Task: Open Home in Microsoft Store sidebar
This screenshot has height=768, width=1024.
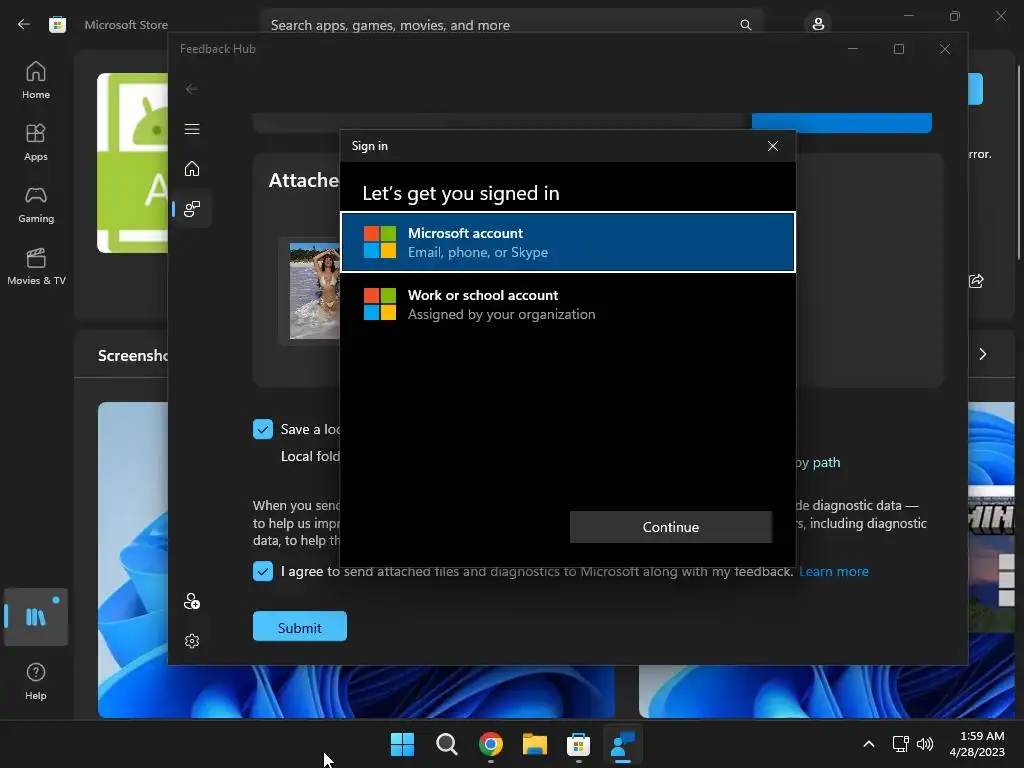Action: 36,80
